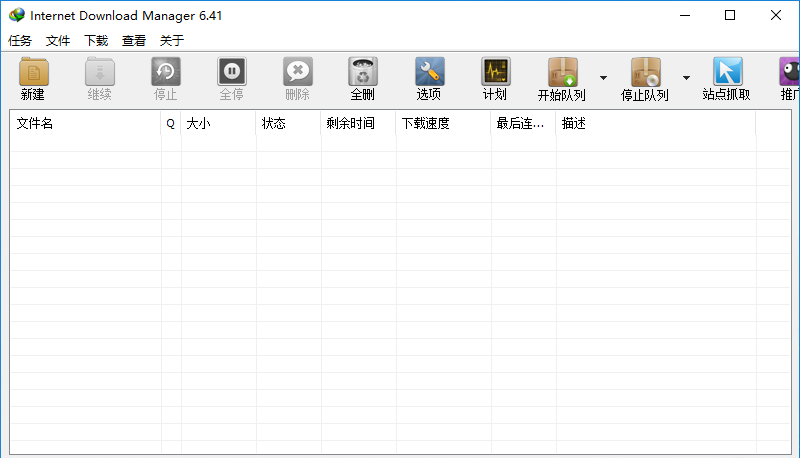Open 选项 (Options) wrench icon
Image resolution: width=800 pixels, height=458 pixels.
429,72
